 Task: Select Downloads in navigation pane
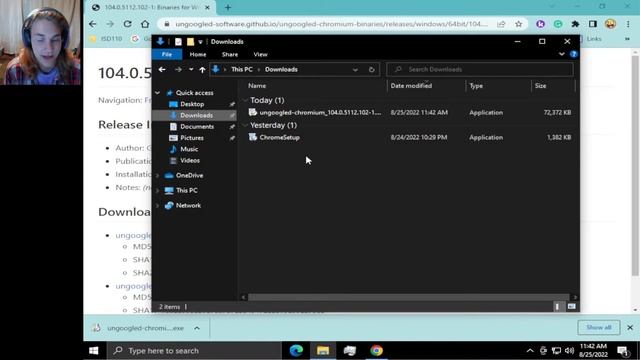click(196, 116)
